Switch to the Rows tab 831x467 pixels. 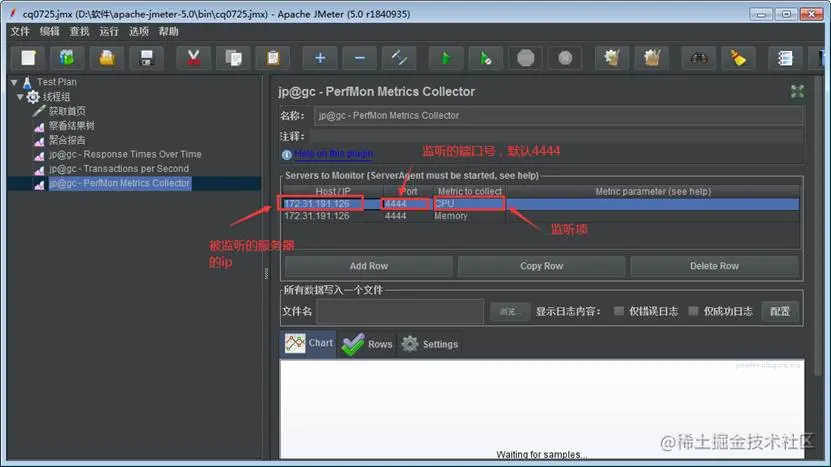367,344
